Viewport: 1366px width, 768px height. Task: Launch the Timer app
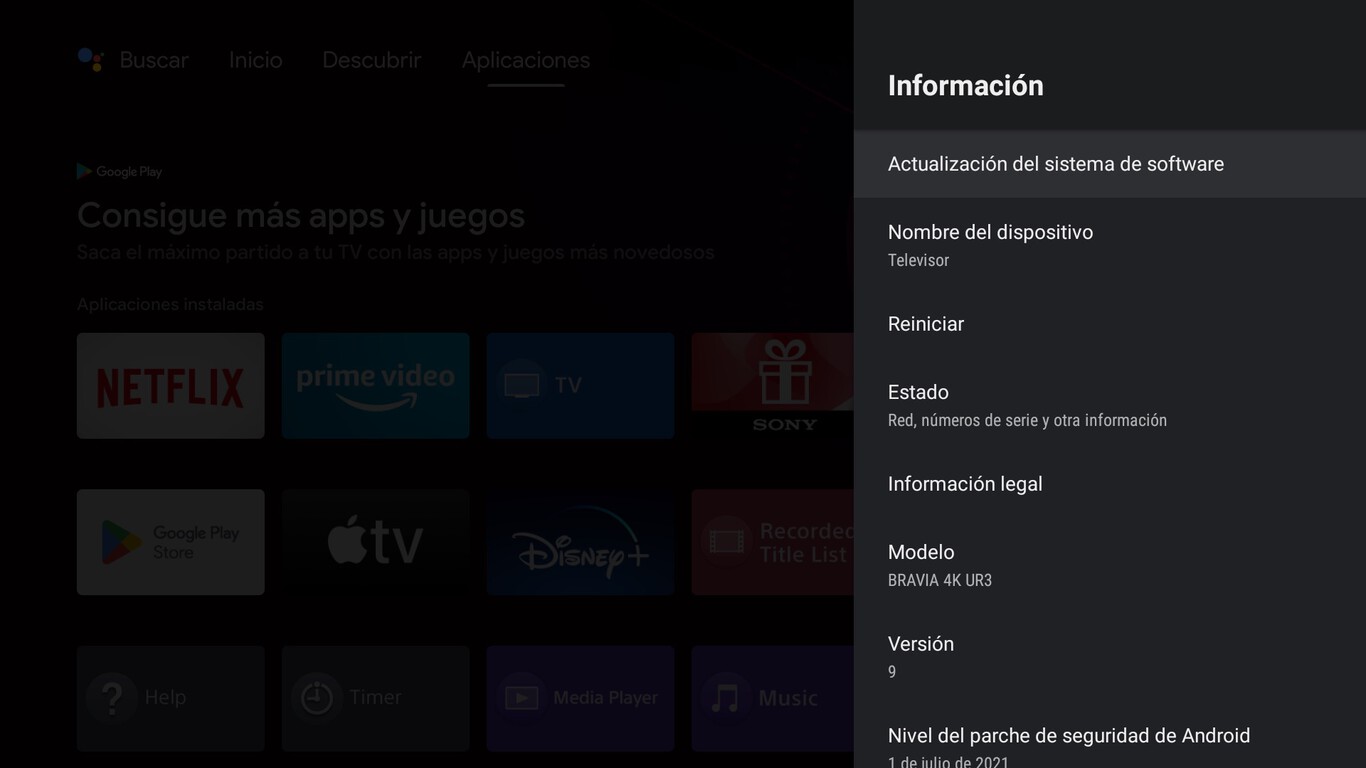pos(375,698)
